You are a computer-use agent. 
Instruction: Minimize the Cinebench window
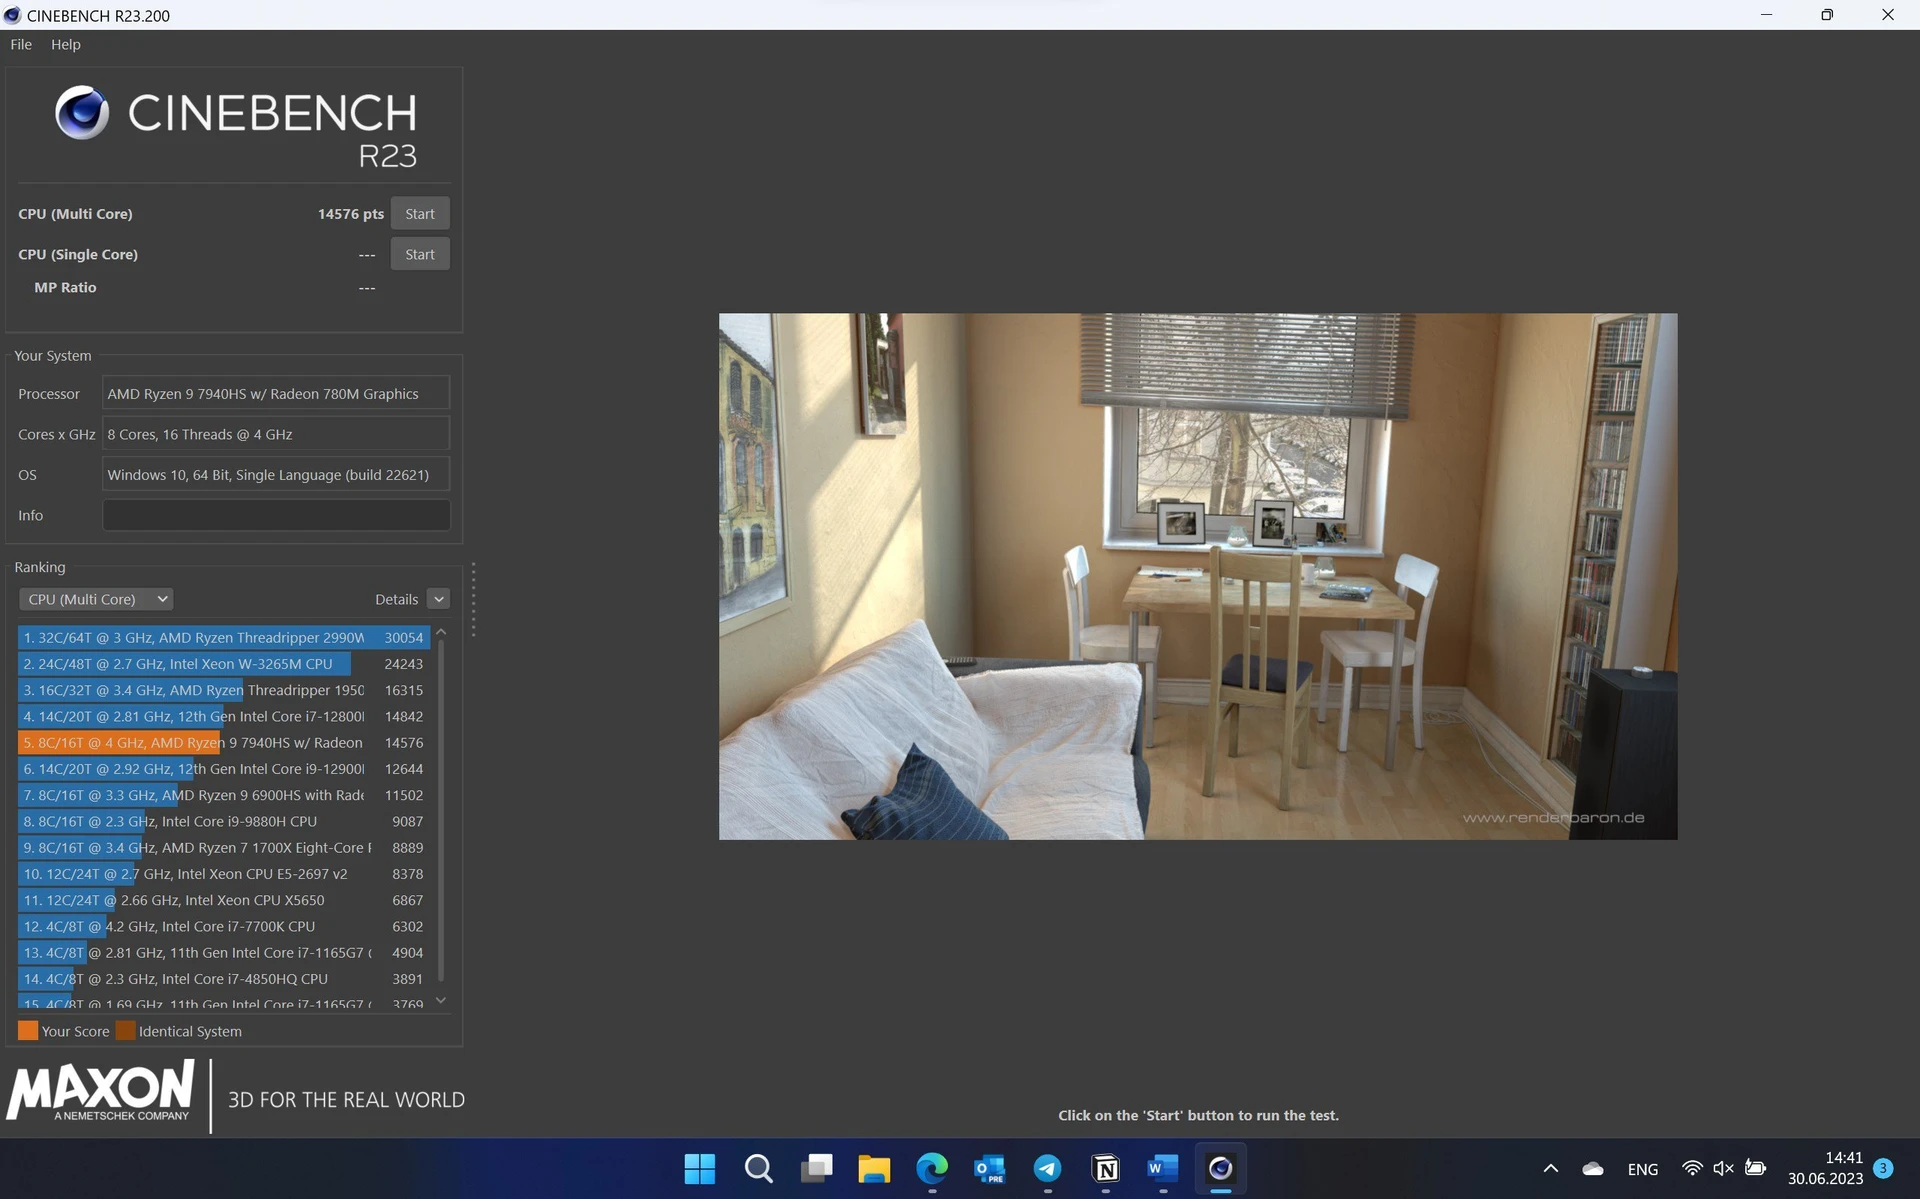[1767, 15]
